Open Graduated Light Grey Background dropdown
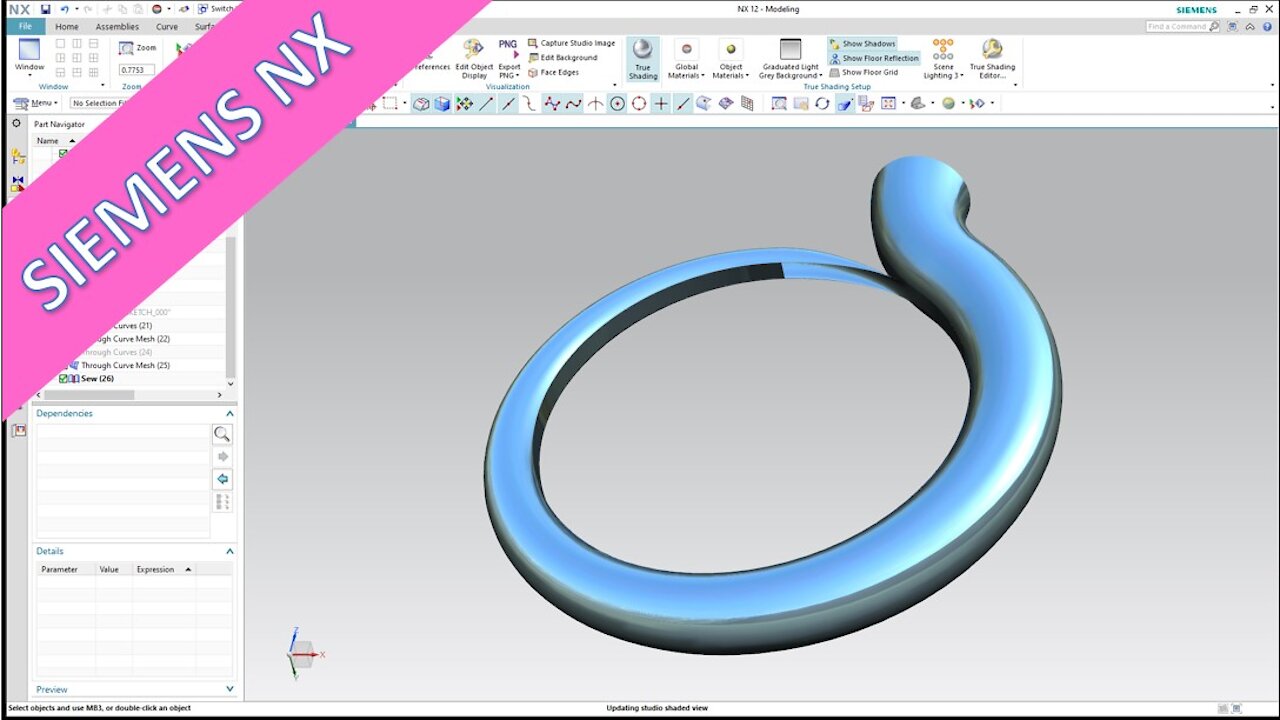Image resolution: width=1280 pixels, height=720 pixels. tap(790, 59)
